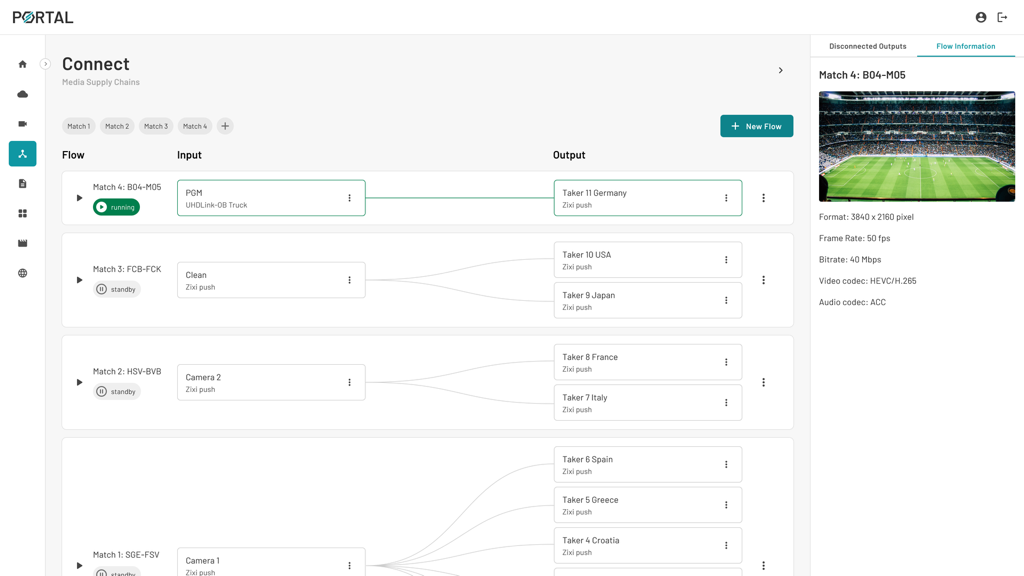This screenshot has width=1024, height=576.
Task: Click the globe icon in the sidebar
Action: pyautogui.click(x=22, y=273)
